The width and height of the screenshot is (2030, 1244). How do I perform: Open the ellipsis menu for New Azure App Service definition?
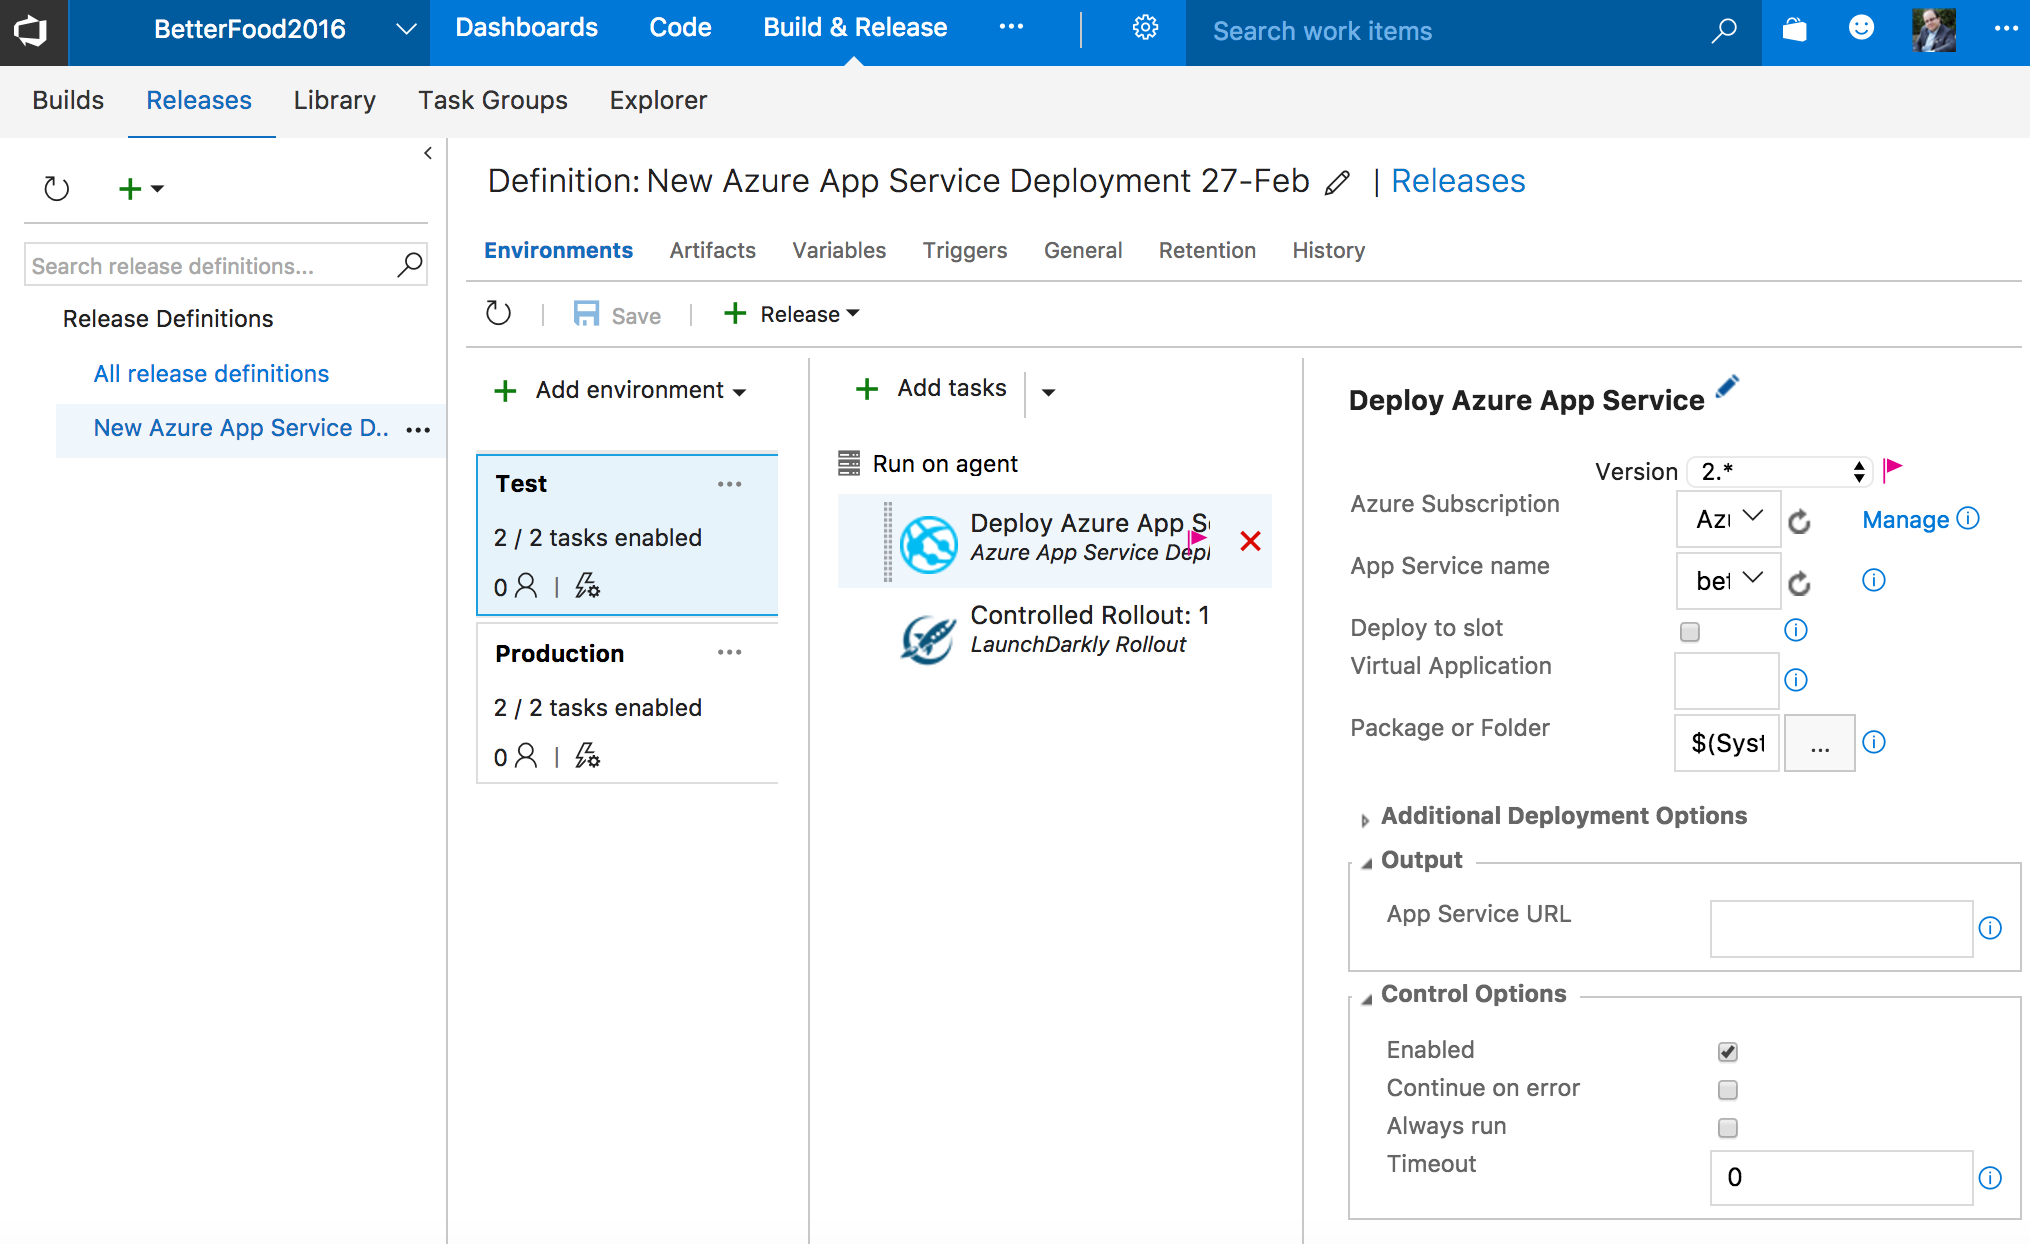coord(418,430)
